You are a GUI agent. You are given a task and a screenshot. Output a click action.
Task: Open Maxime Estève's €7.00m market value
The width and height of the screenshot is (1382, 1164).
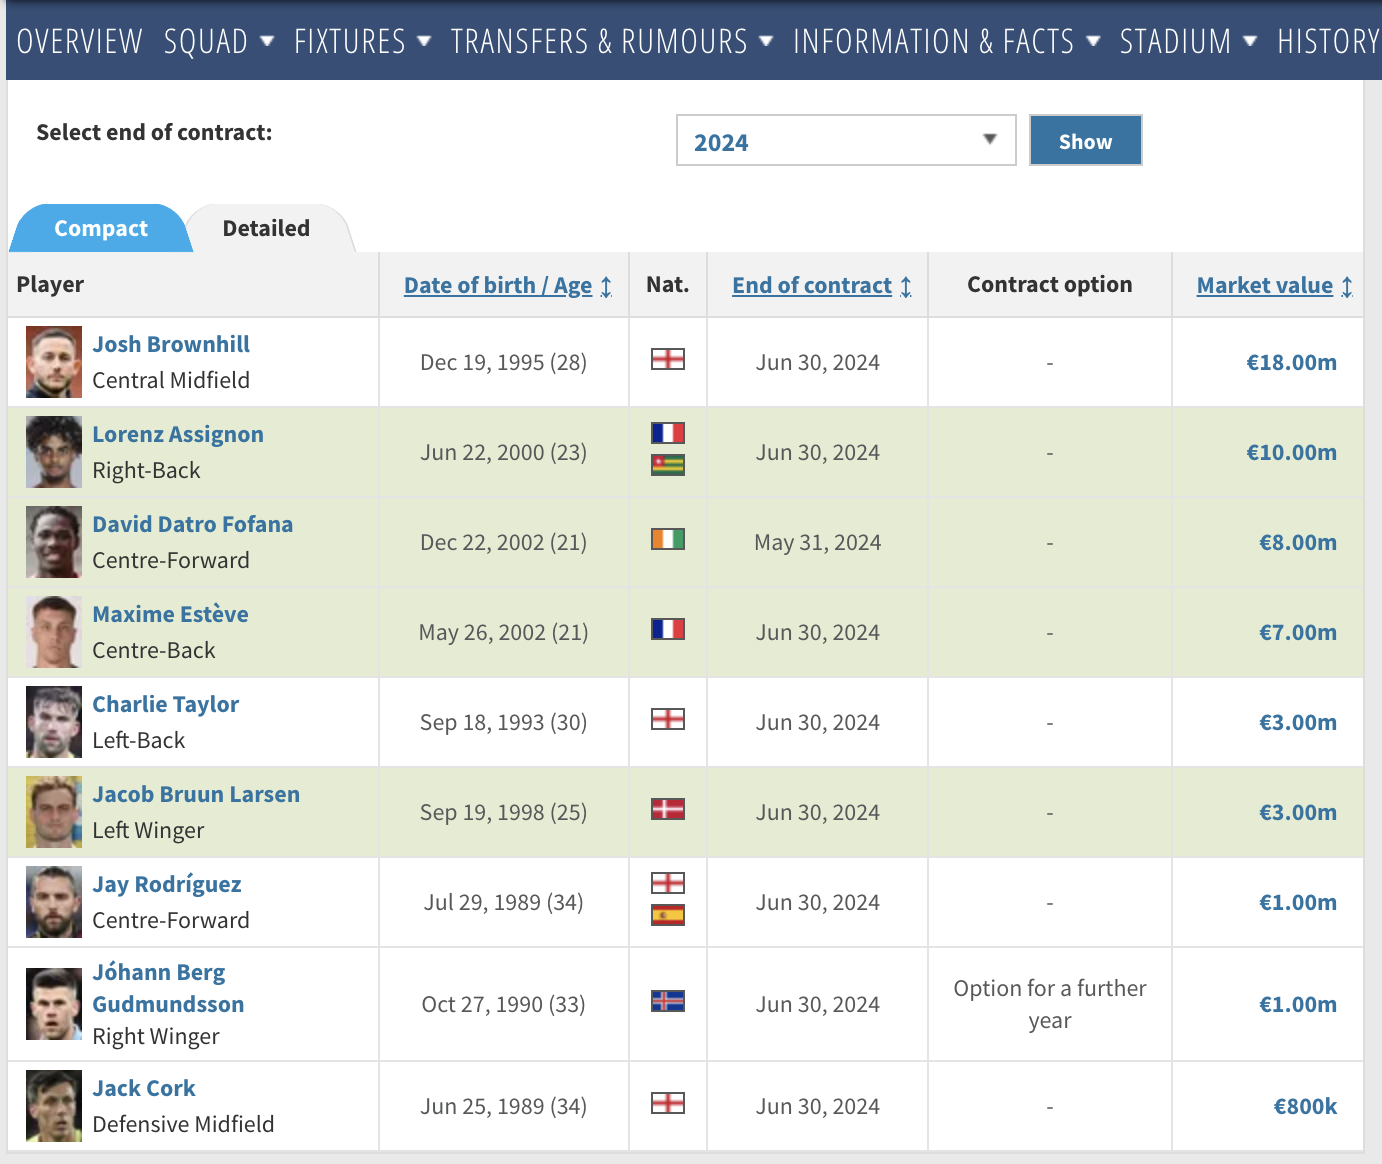point(1297,632)
